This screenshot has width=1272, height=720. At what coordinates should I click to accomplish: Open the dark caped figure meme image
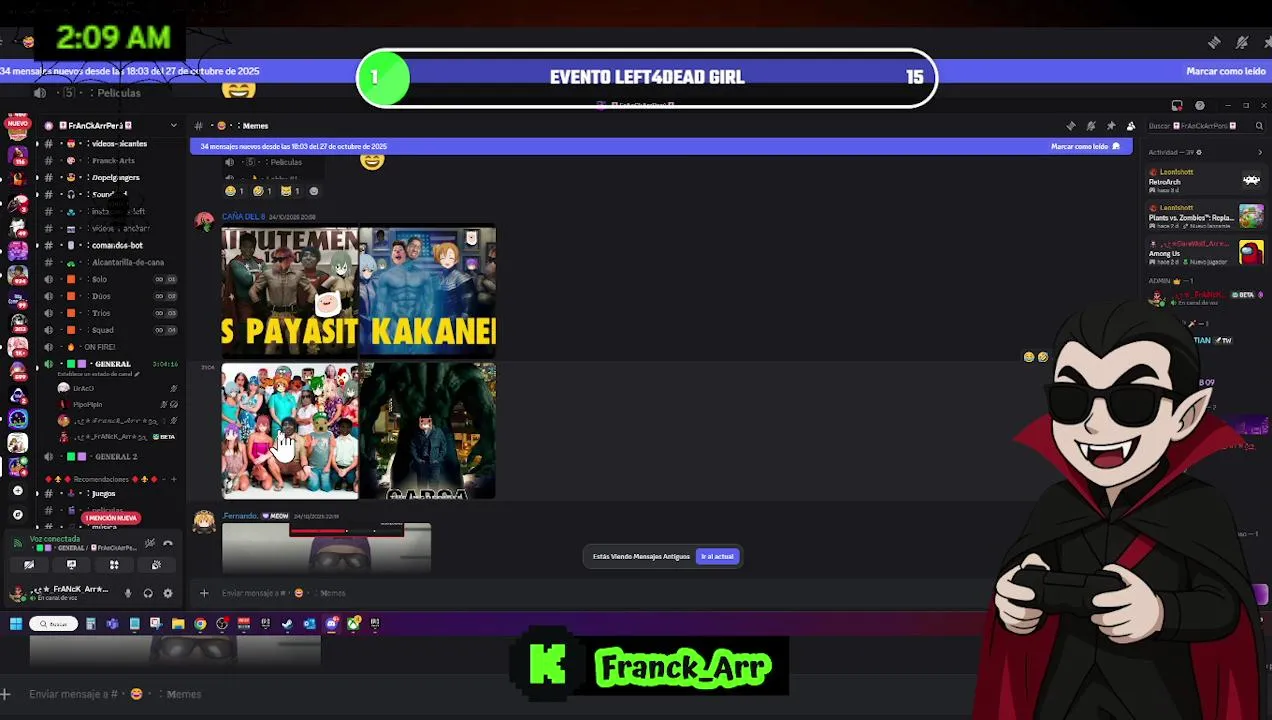coord(428,431)
